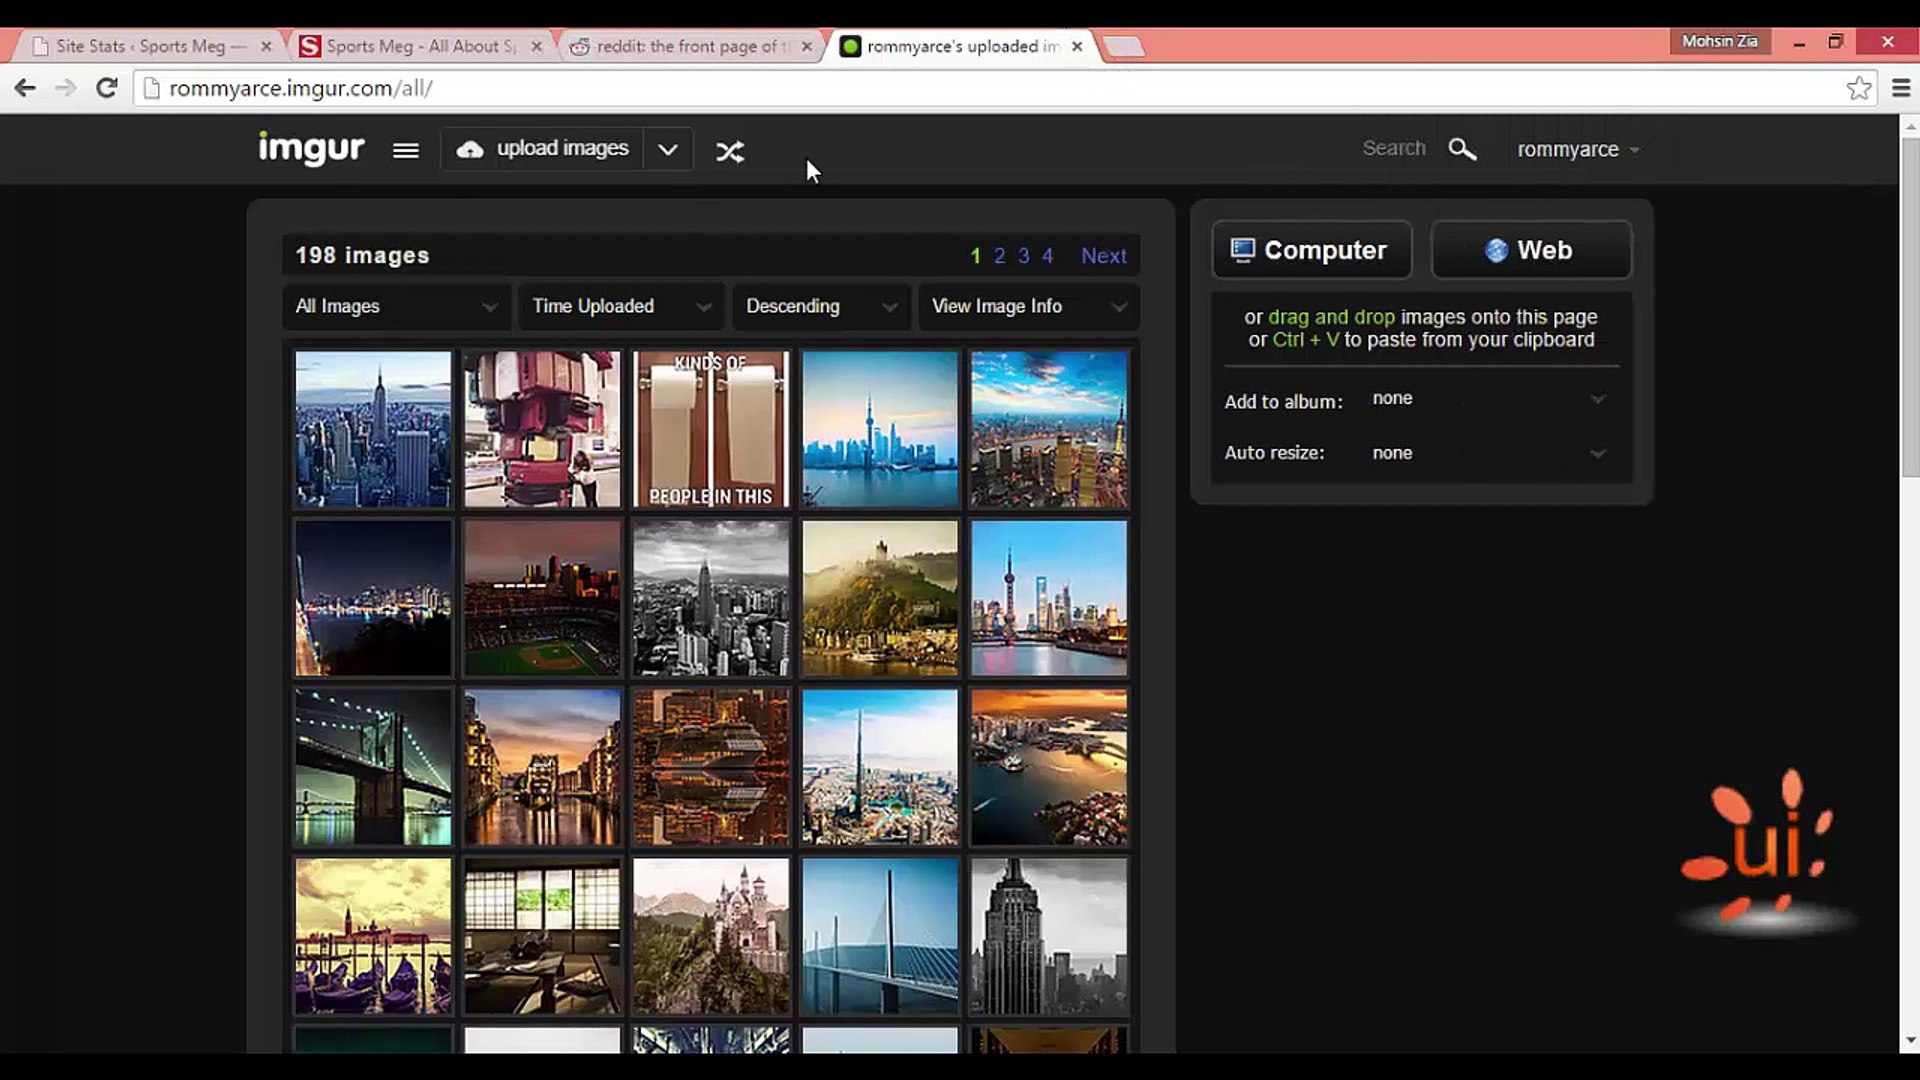Open Chrome menu icon

(x=1901, y=88)
